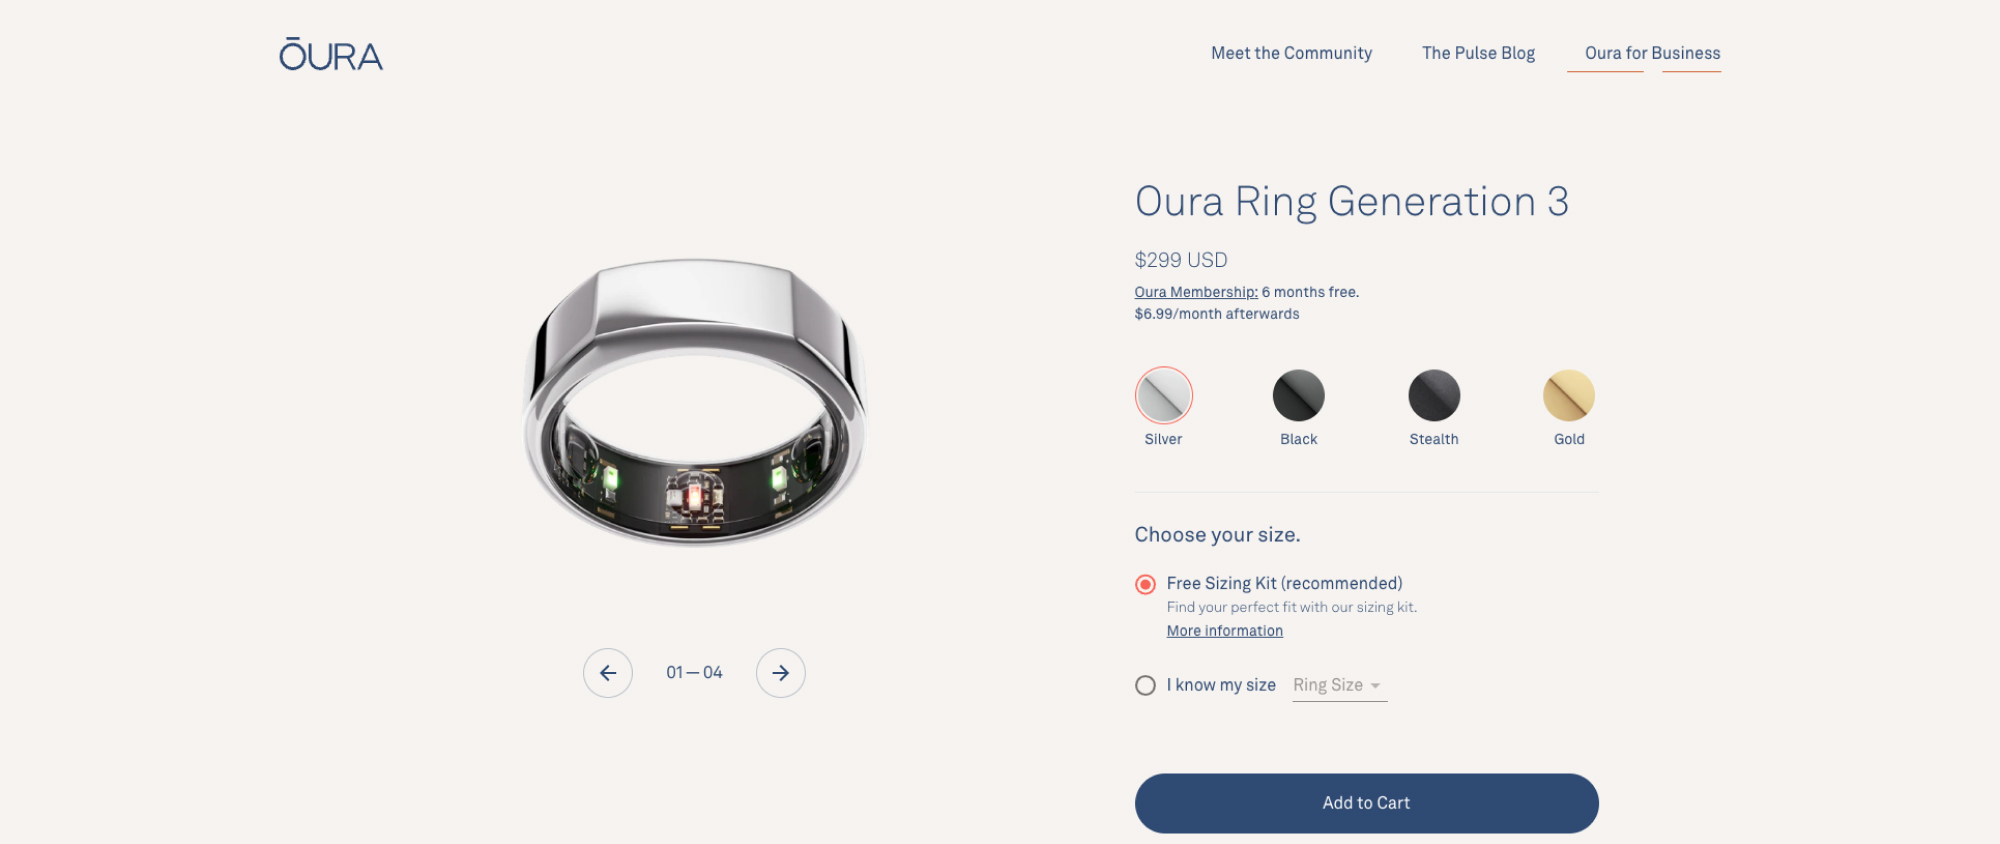This screenshot has width=2000, height=844.
Task: Go to previous product image
Action: click(x=608, y=673)
